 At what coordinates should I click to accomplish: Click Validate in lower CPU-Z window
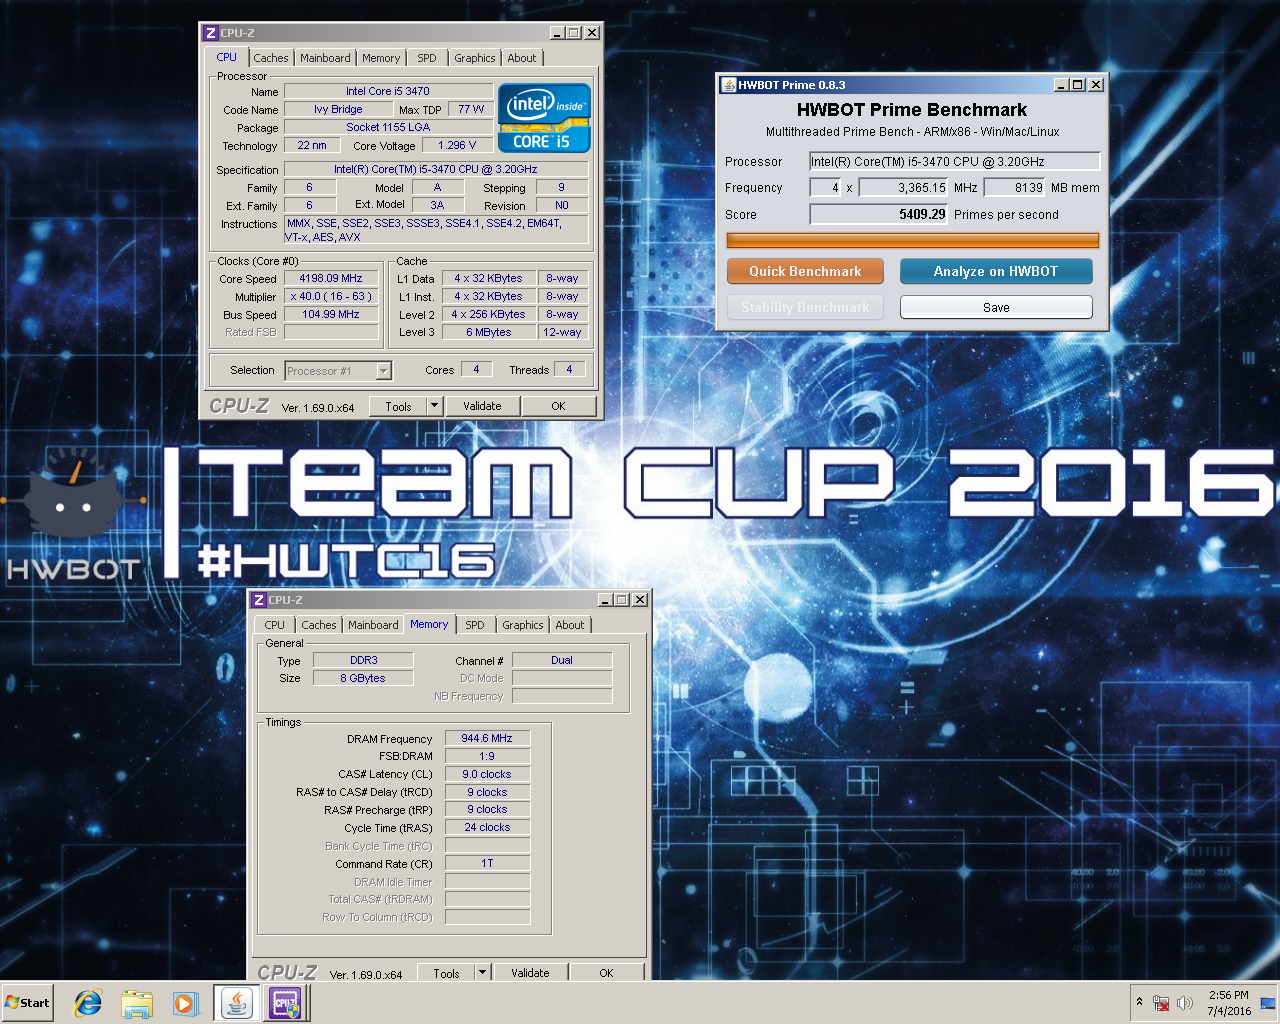530,973
